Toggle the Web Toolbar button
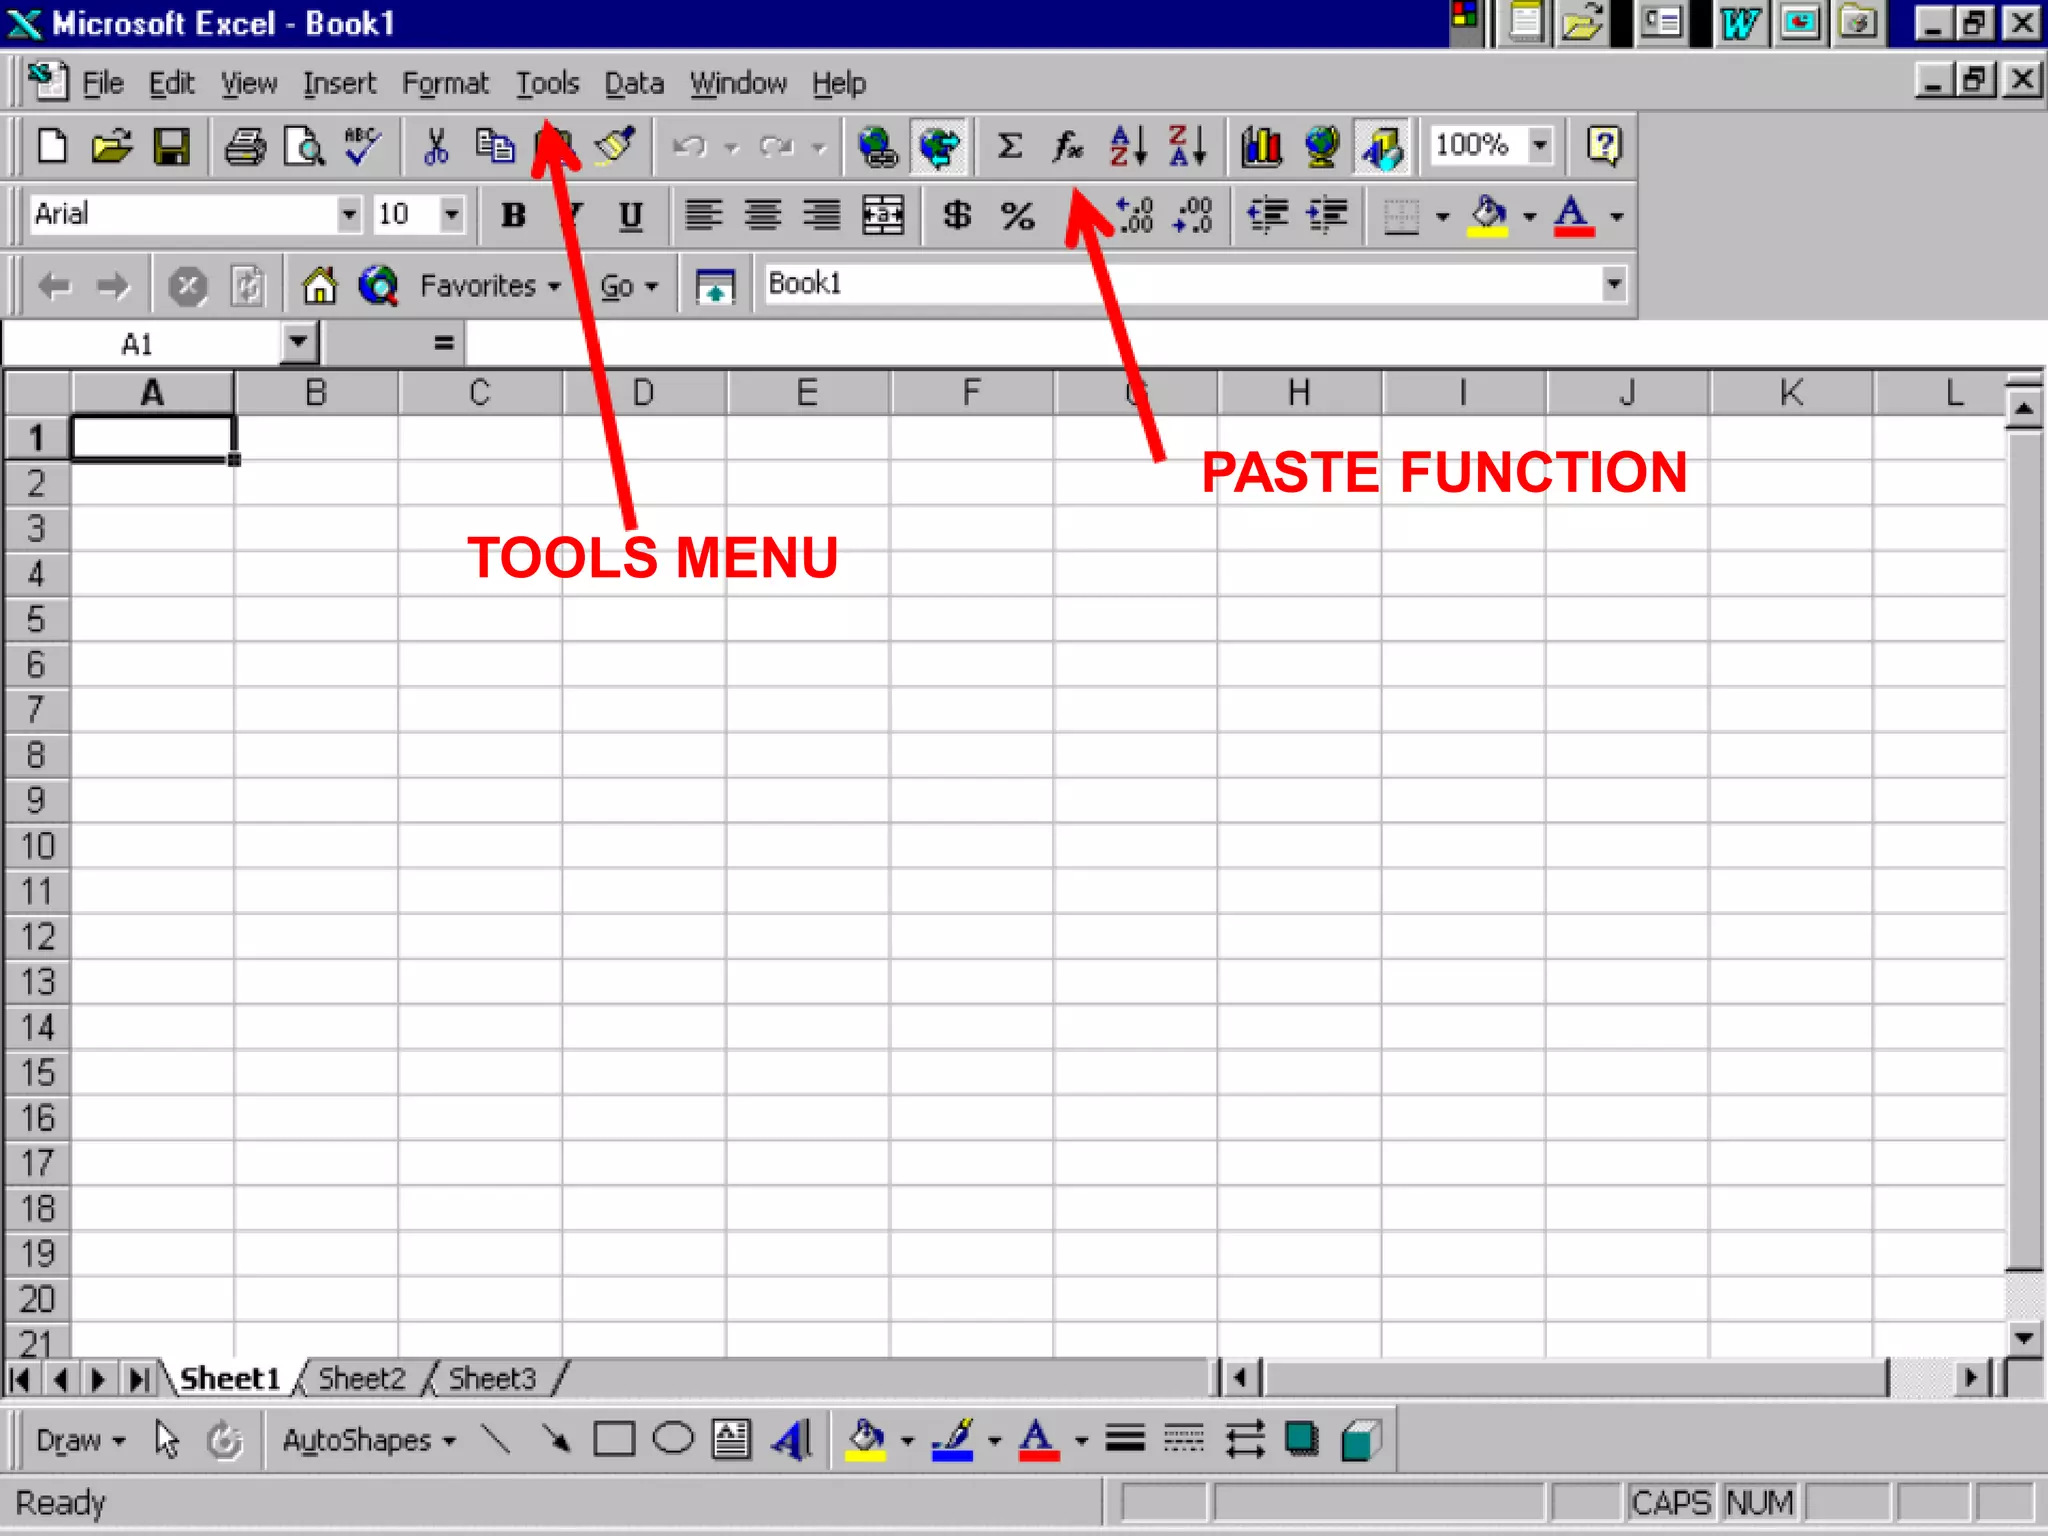Screen dimensions: 2048x1536 tap(938, 147)
